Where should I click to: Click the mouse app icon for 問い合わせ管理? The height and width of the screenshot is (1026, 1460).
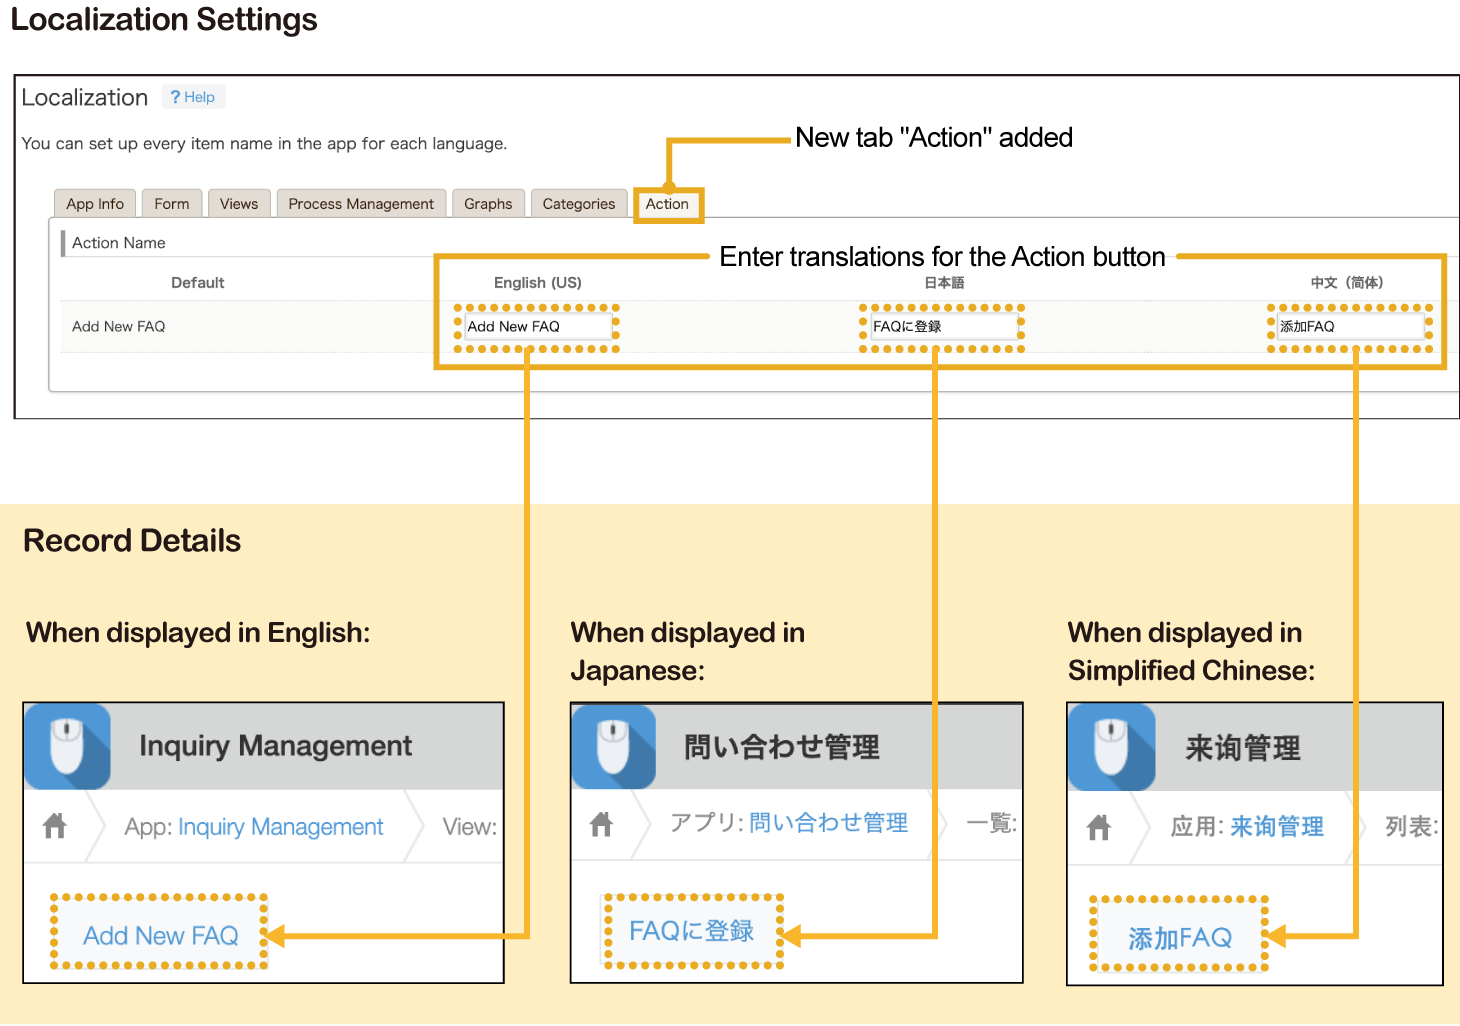(x=614, y=746)
